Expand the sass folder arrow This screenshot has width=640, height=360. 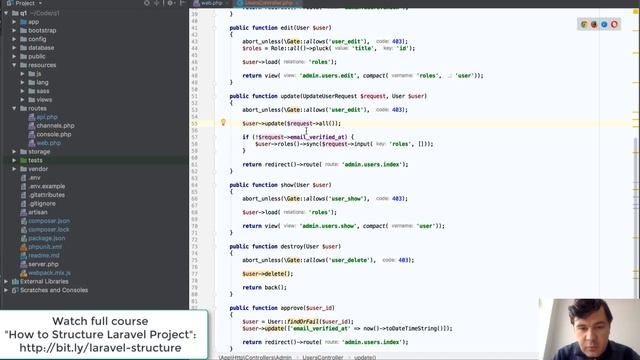(x=22, y=91)
